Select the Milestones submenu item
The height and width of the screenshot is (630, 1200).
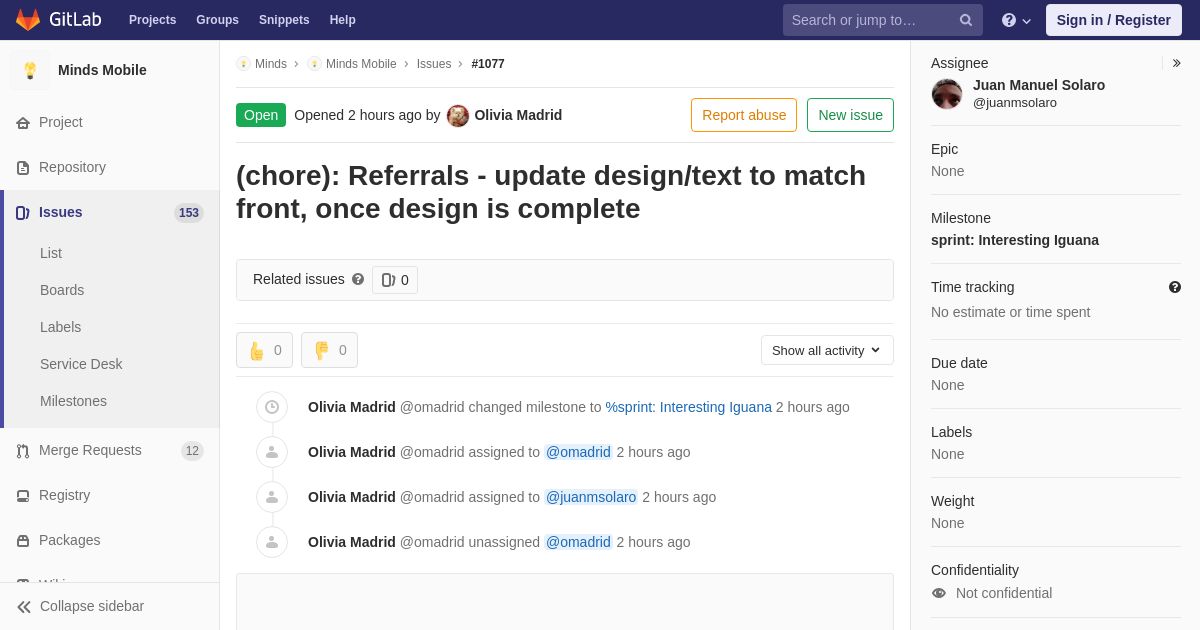73,401
